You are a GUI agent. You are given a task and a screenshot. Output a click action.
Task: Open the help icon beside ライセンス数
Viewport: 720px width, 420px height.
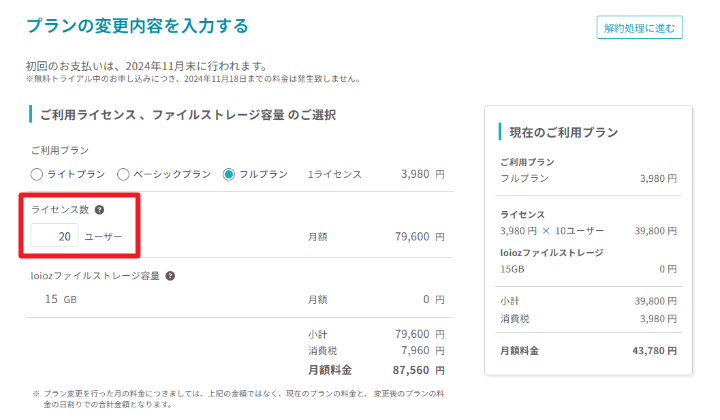tap(99, 210)
